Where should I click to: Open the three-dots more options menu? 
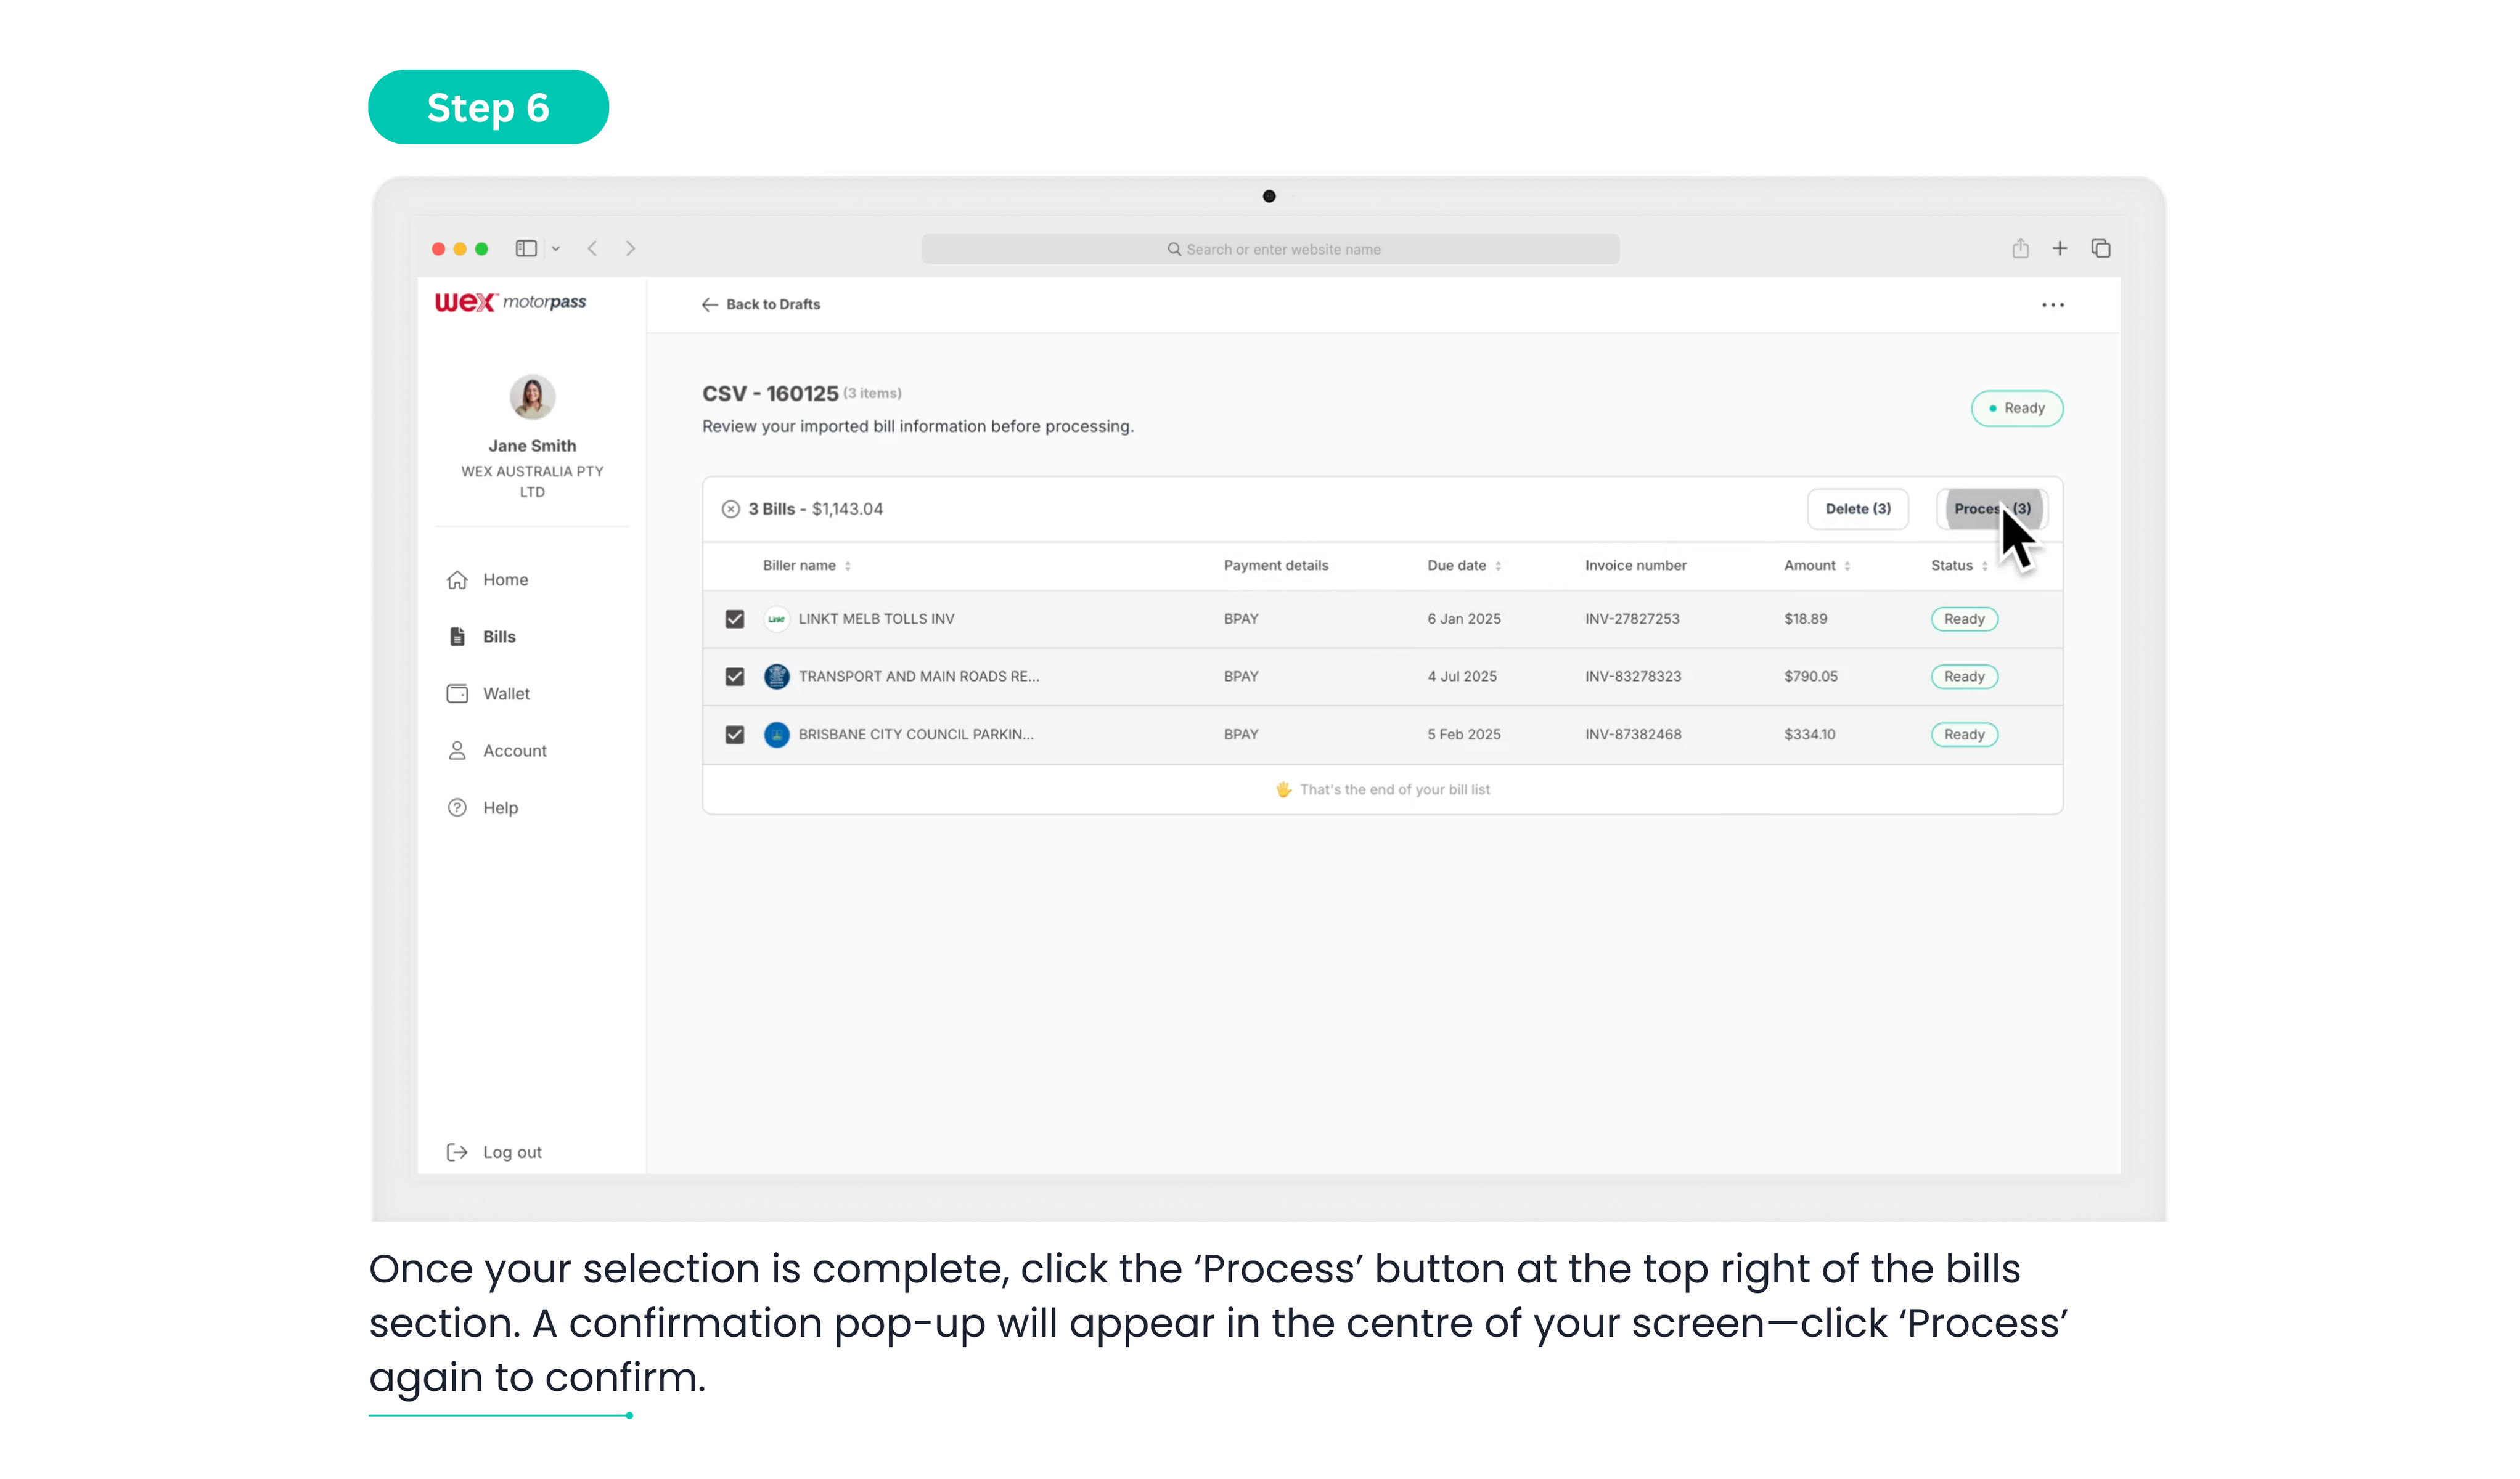tap(2053, 305)
